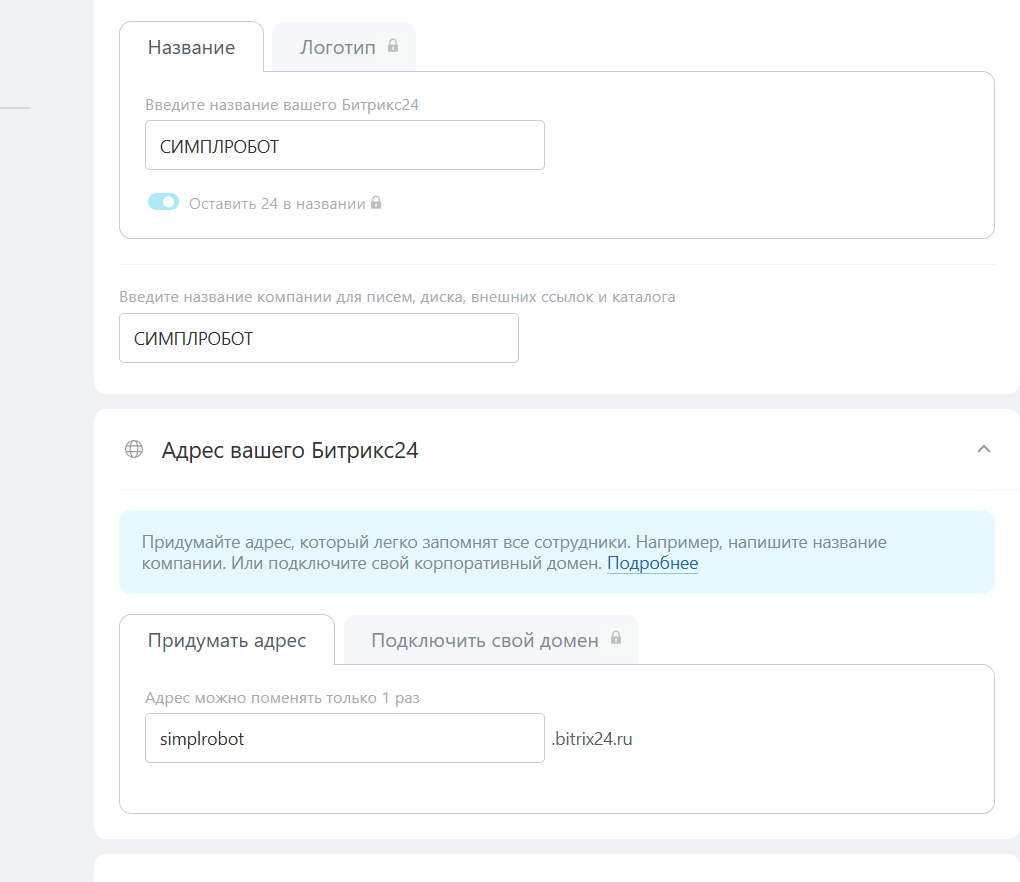Click the .bitrix24.ru domain suffix text
The width and height of the screenshot is (1020, 882).
point(592,739)
